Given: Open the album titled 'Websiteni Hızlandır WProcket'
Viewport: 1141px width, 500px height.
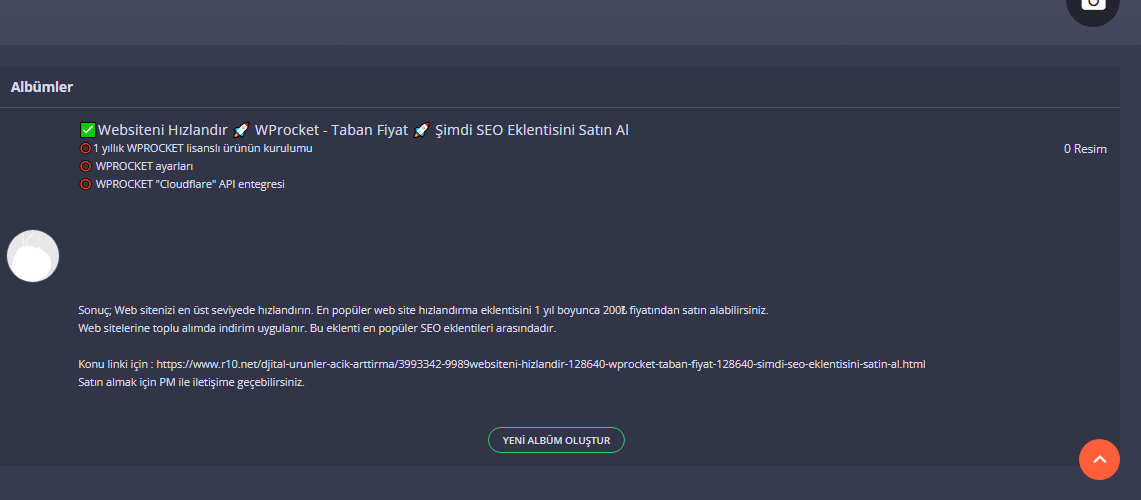Looking at the screenshot, I should pyautogui.click(x=354, y=130).
